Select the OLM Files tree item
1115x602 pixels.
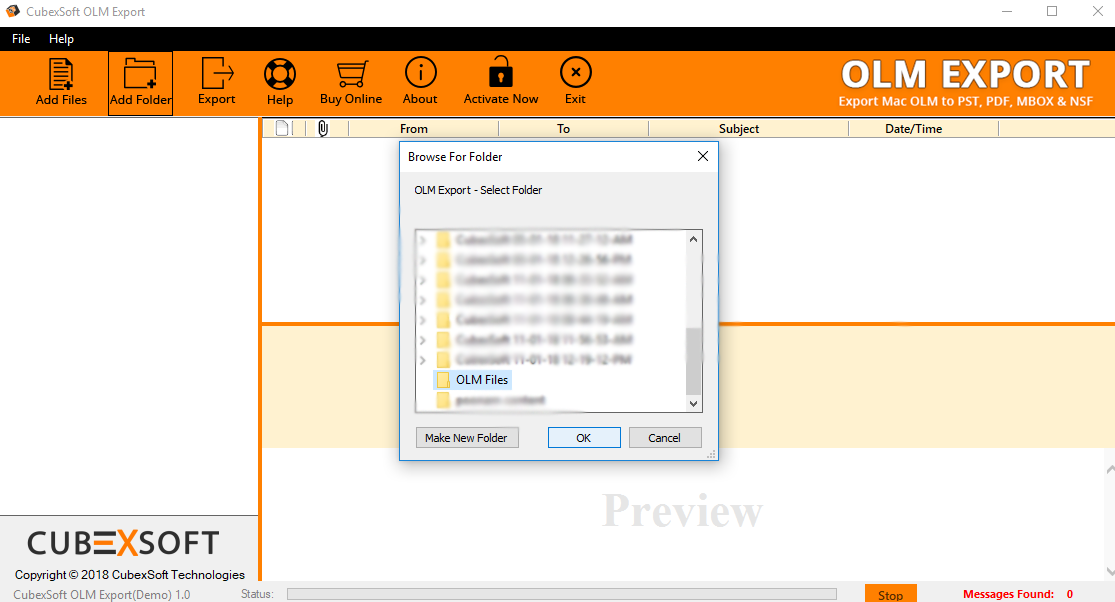(472, 380)
